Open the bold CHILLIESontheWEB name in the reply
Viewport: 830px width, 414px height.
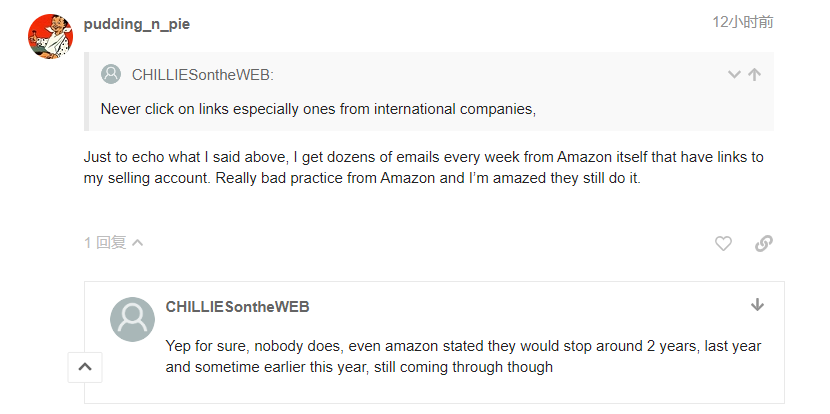pos(237,307)
